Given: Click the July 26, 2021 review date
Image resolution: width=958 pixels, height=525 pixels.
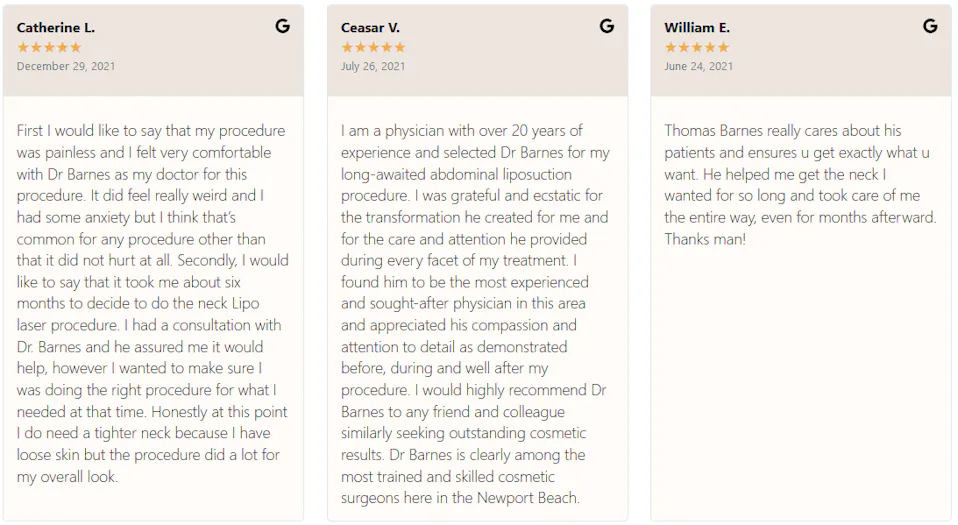Looking at the screenshot, I should coord(373,67).
